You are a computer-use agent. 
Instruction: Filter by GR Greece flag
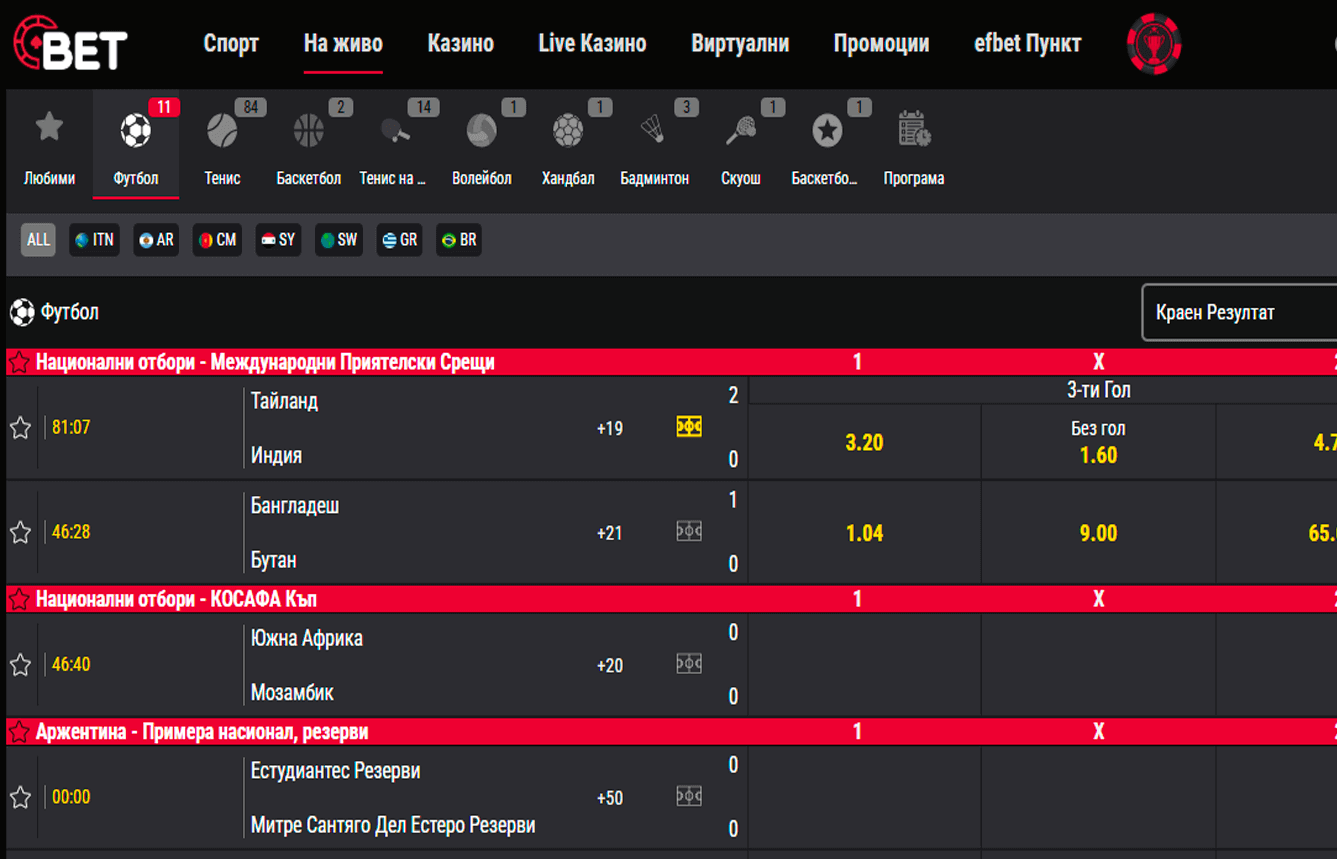(399, 240)
